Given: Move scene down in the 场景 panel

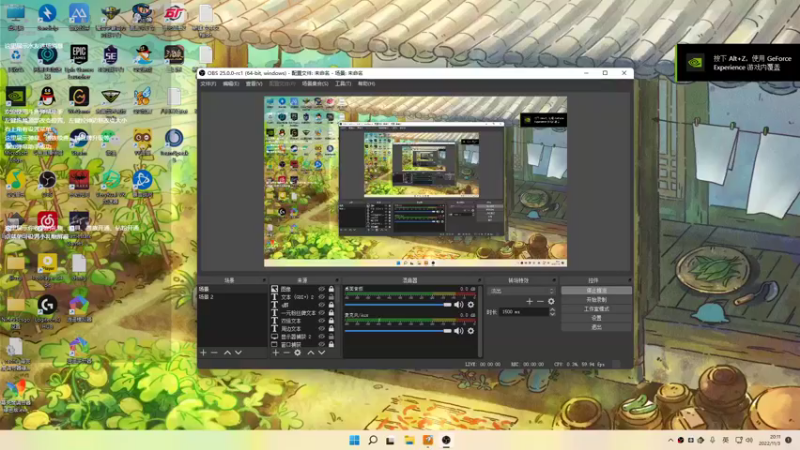Looking at the screenshot, I should [238, 353].
